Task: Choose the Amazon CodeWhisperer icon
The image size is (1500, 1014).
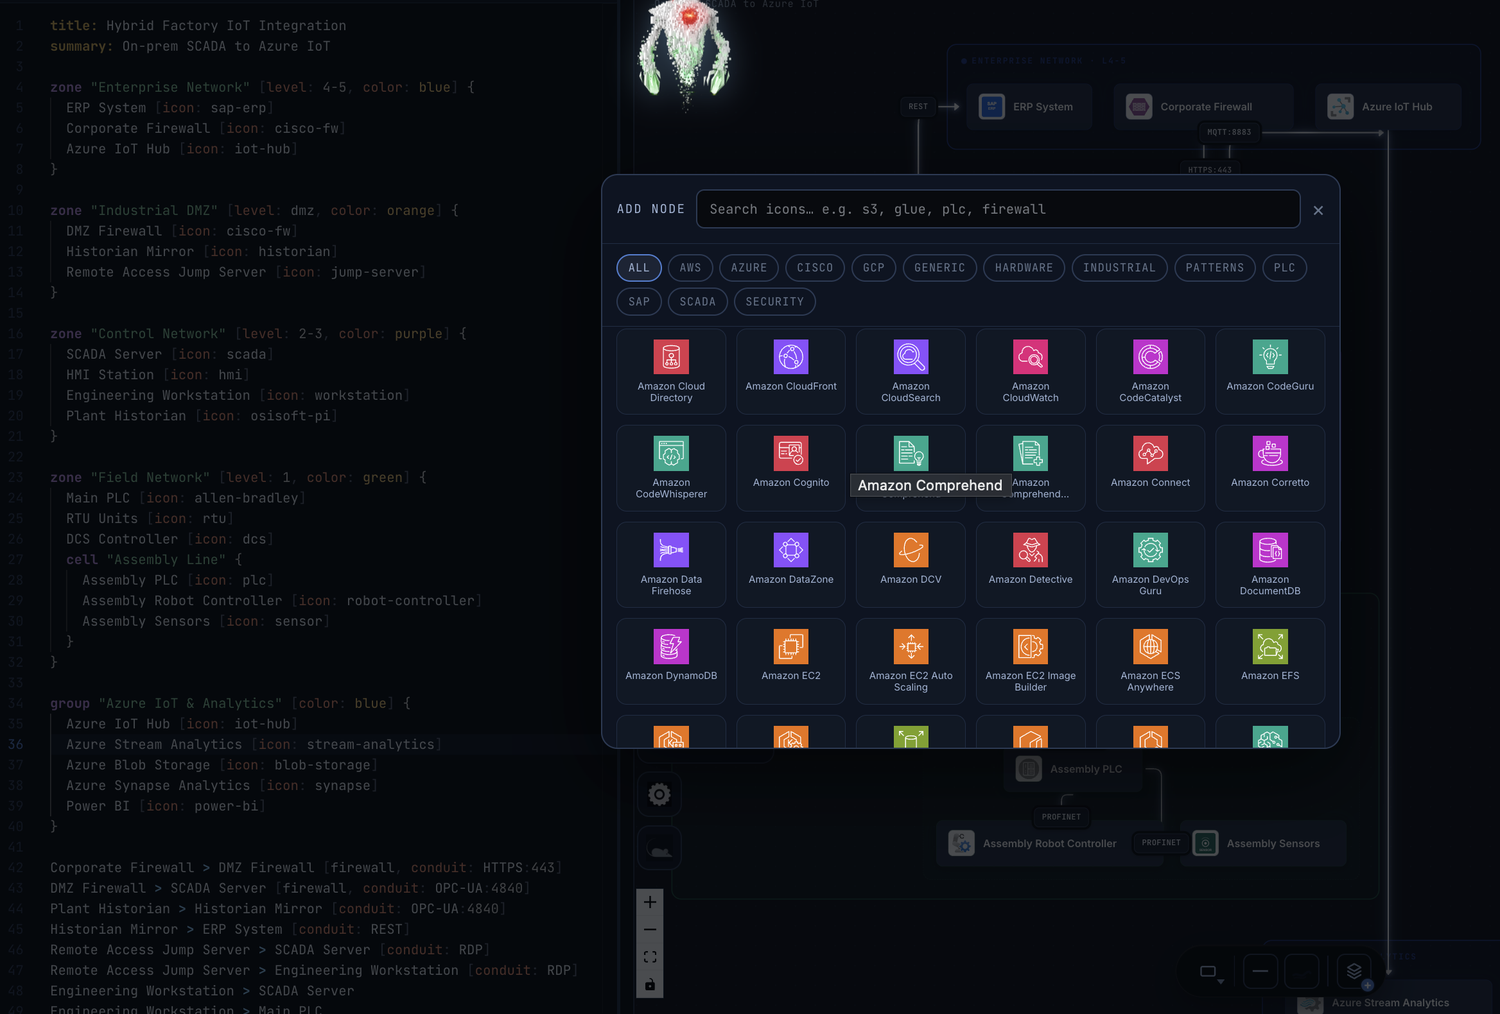Action: [671, 468]
